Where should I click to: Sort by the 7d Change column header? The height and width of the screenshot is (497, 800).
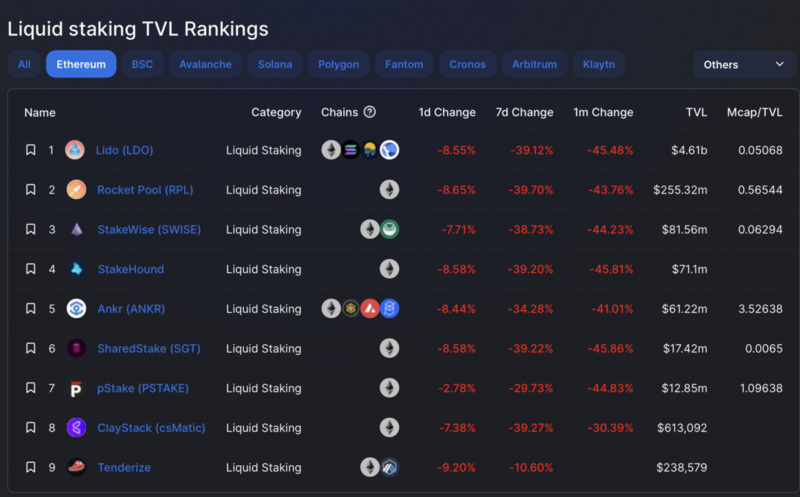(x=524, y=112)
